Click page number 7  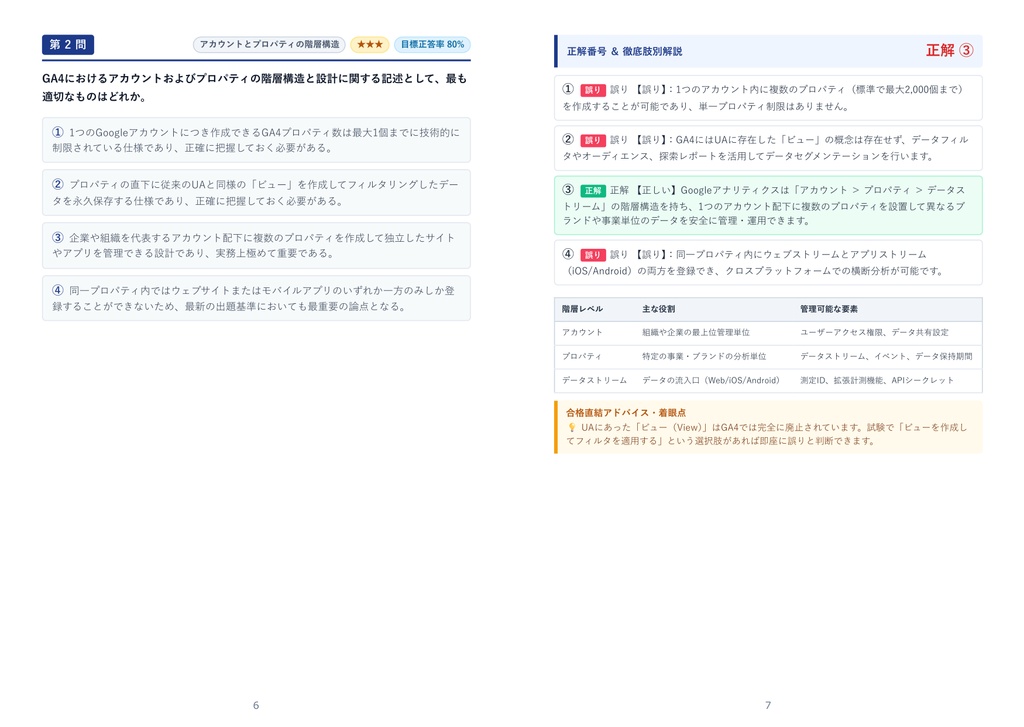768,705
